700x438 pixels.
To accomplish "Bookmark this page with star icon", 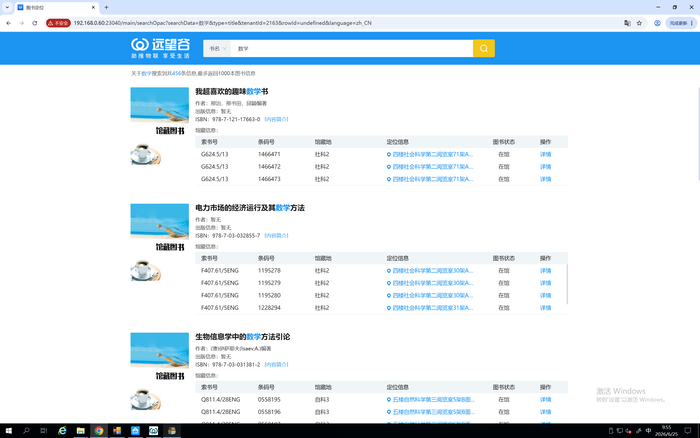I will point(639,23).
